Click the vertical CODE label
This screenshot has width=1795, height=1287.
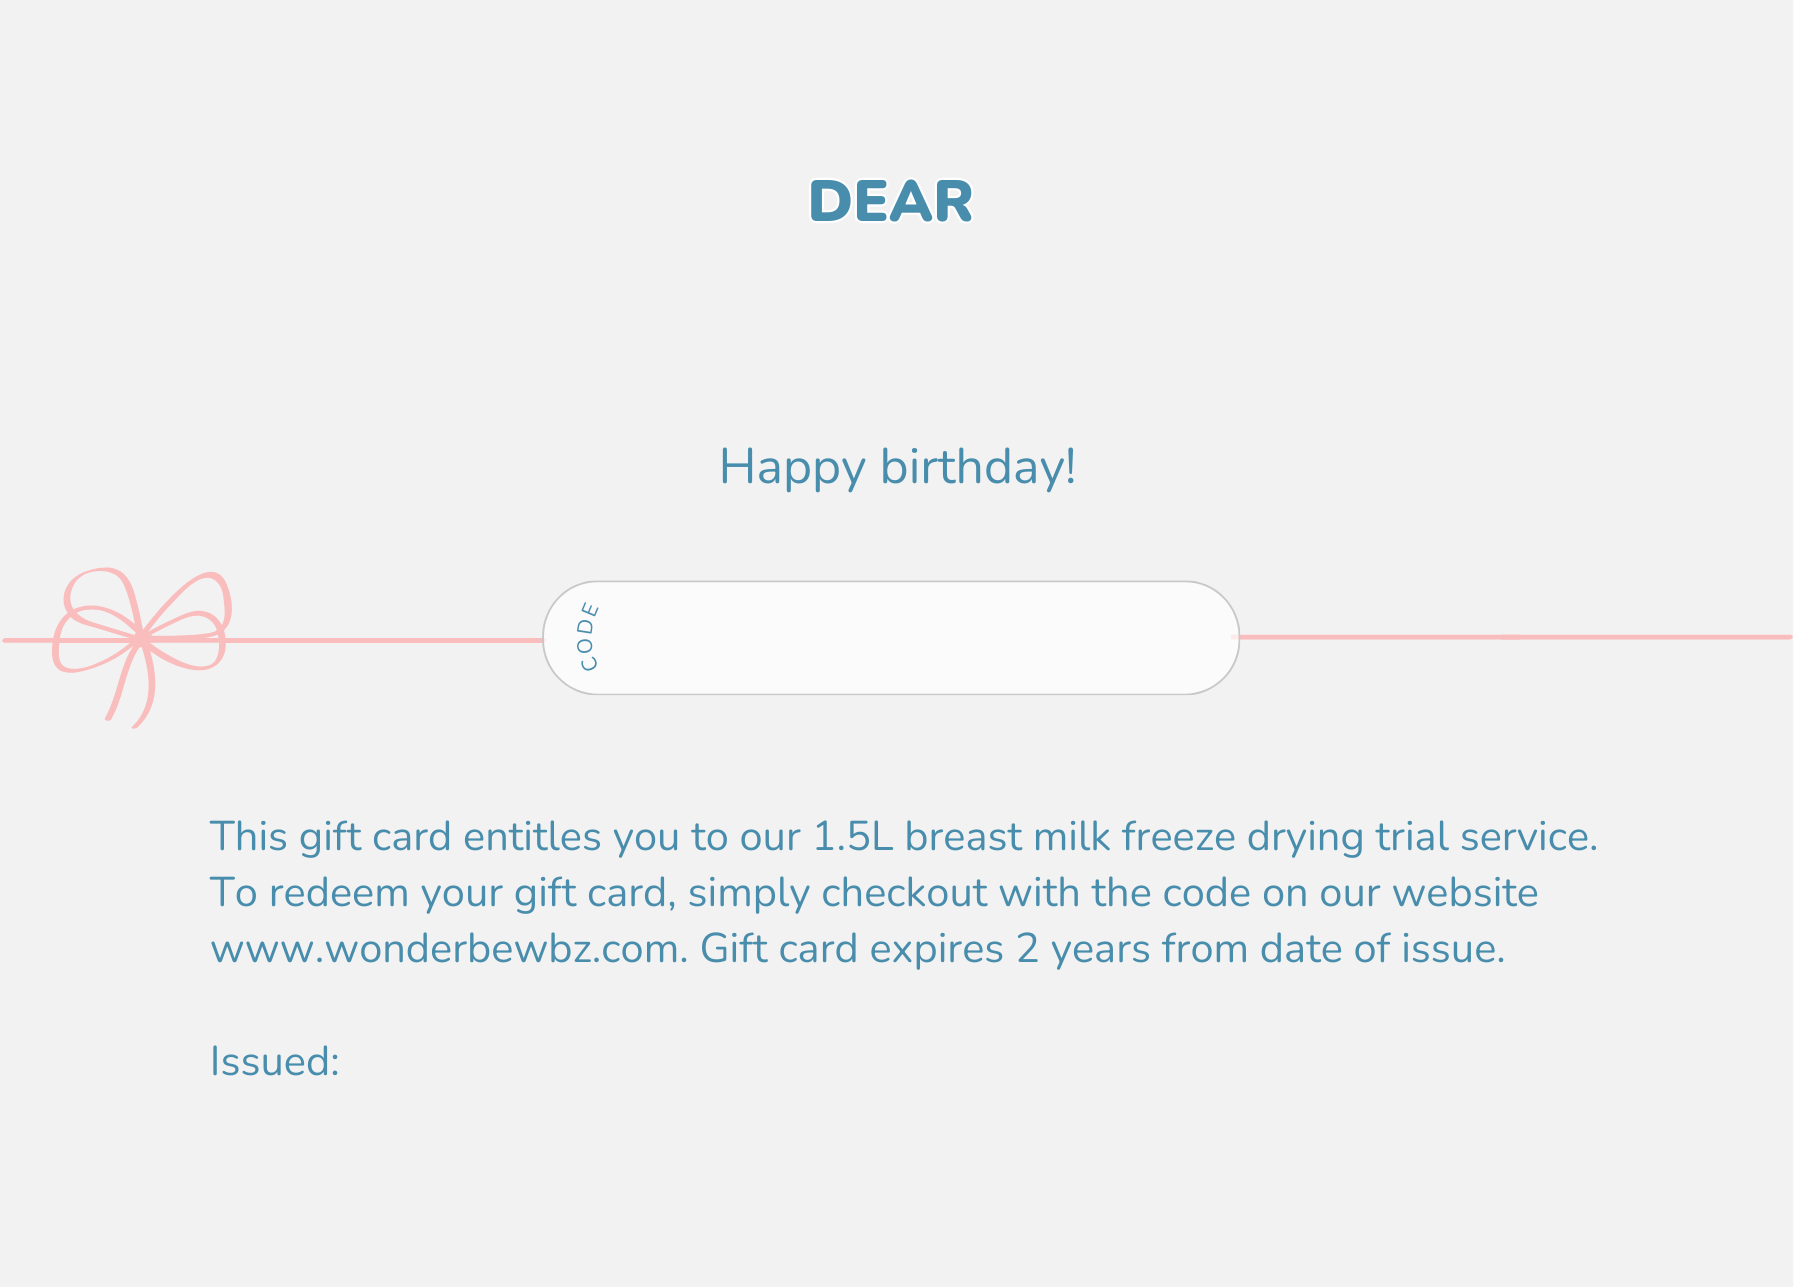589,637
